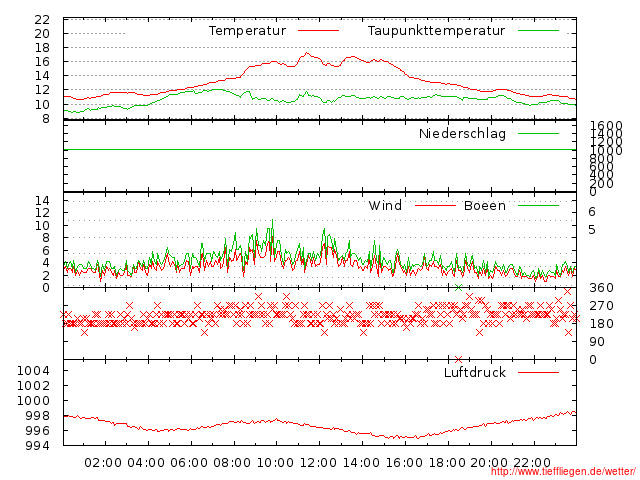Select the green Boeen legend line
Image resolution: width=640 pixels, height=480 pixels.
click(x=538, y=205)
